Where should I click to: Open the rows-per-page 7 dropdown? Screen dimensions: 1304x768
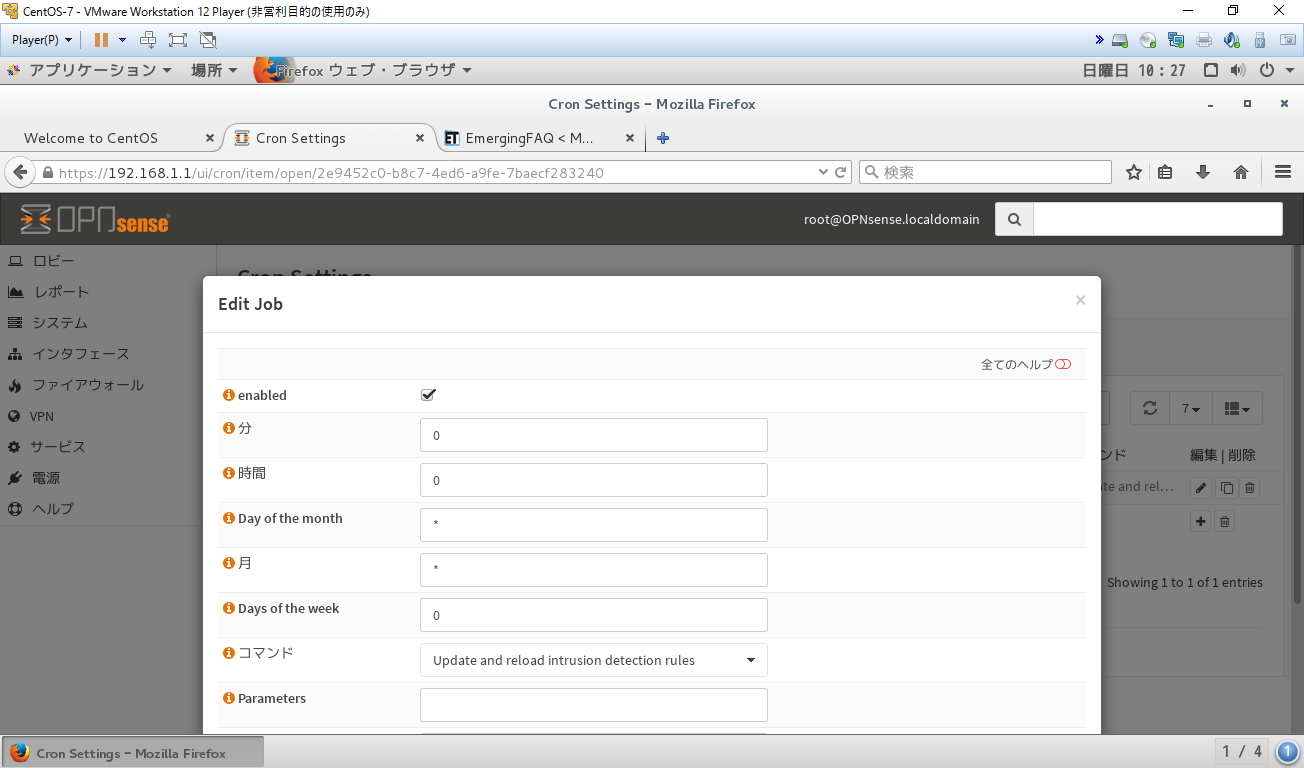pos(1190,408)
